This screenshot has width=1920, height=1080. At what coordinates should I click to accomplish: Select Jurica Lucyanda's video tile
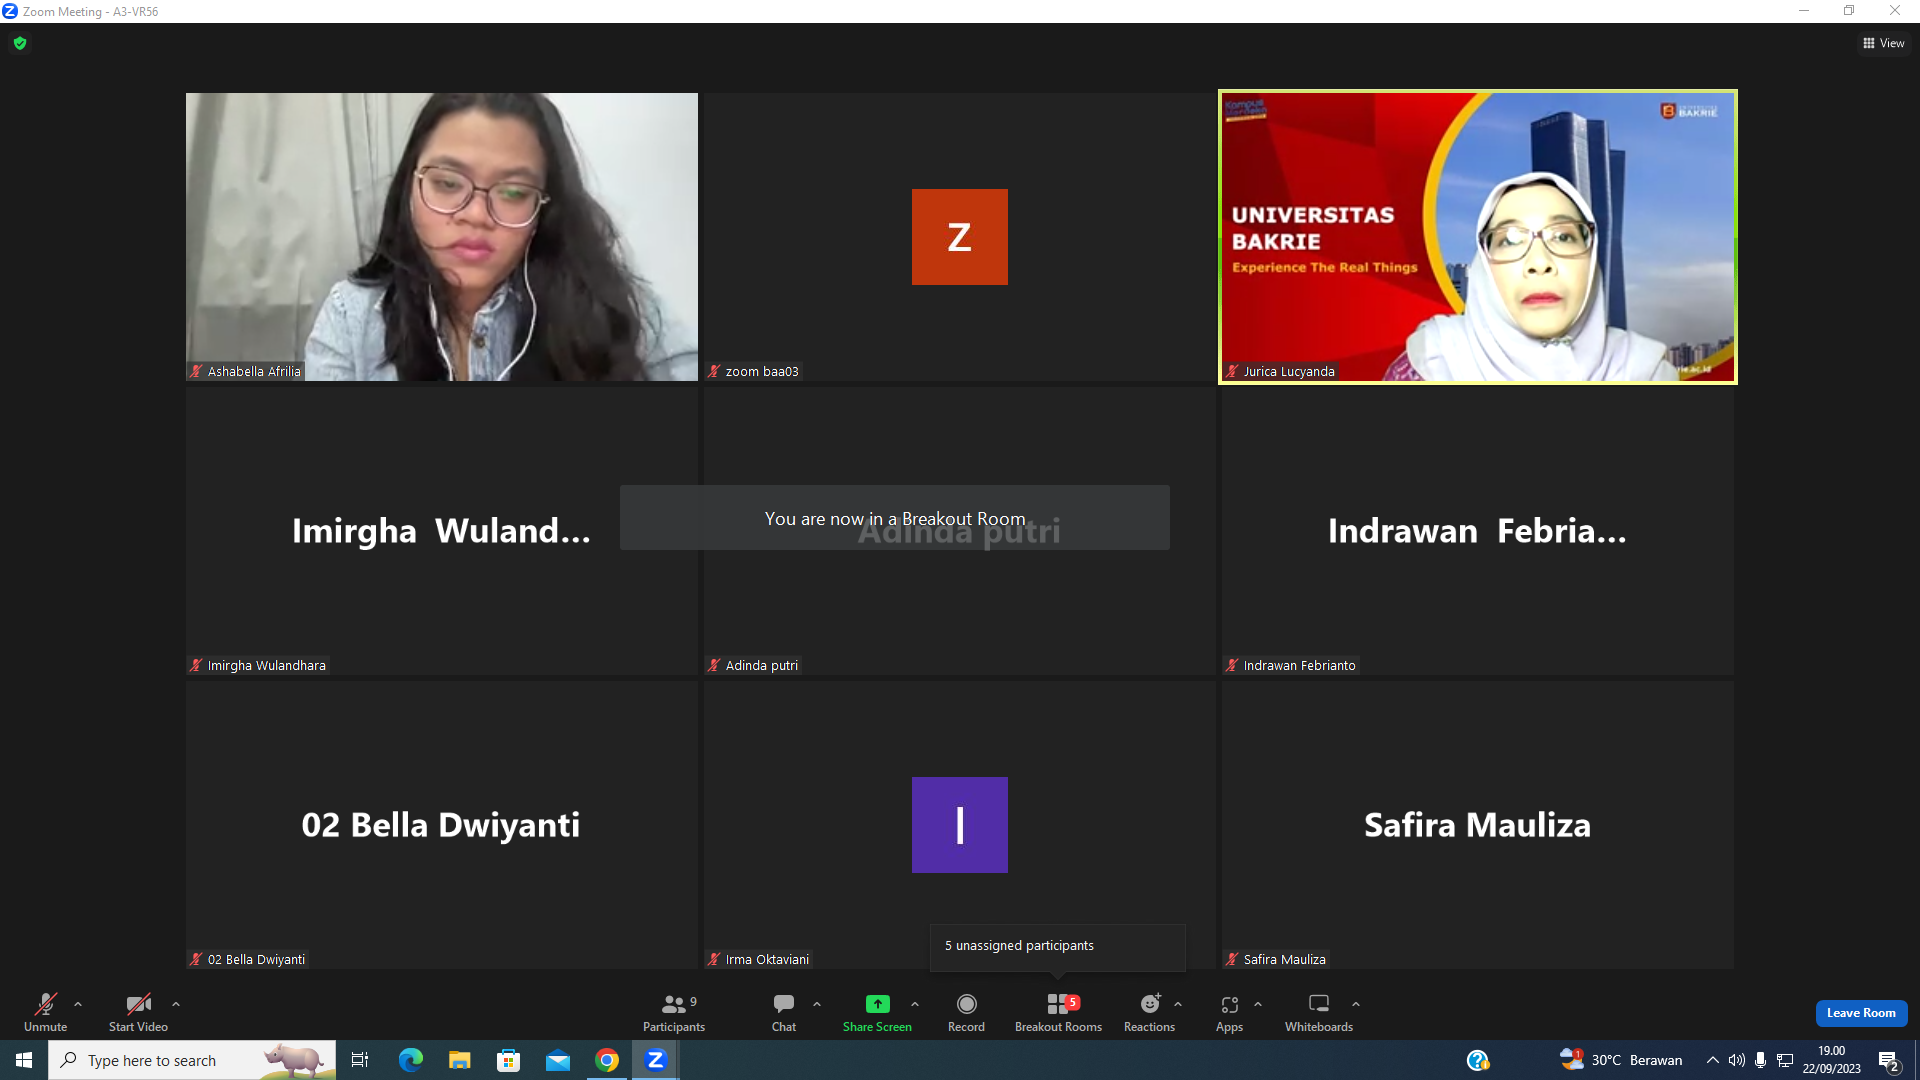click(x=1478, y=237)
